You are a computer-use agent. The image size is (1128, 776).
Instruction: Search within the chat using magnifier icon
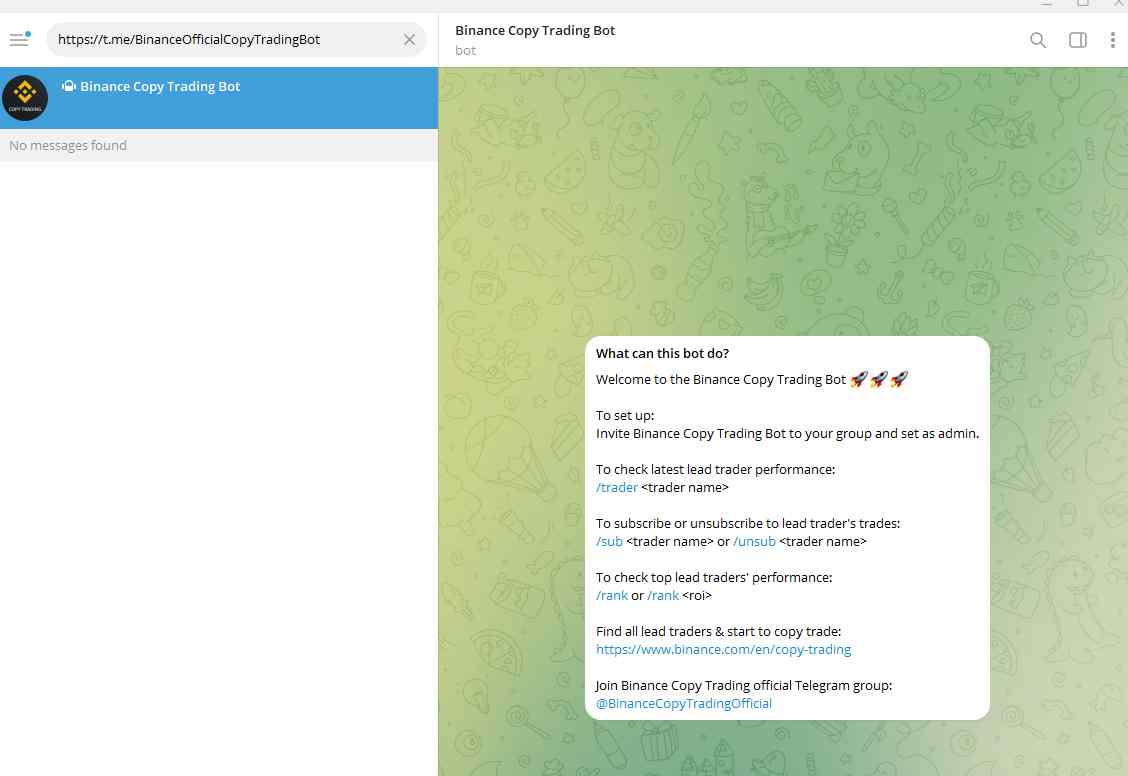(1037, 40)
